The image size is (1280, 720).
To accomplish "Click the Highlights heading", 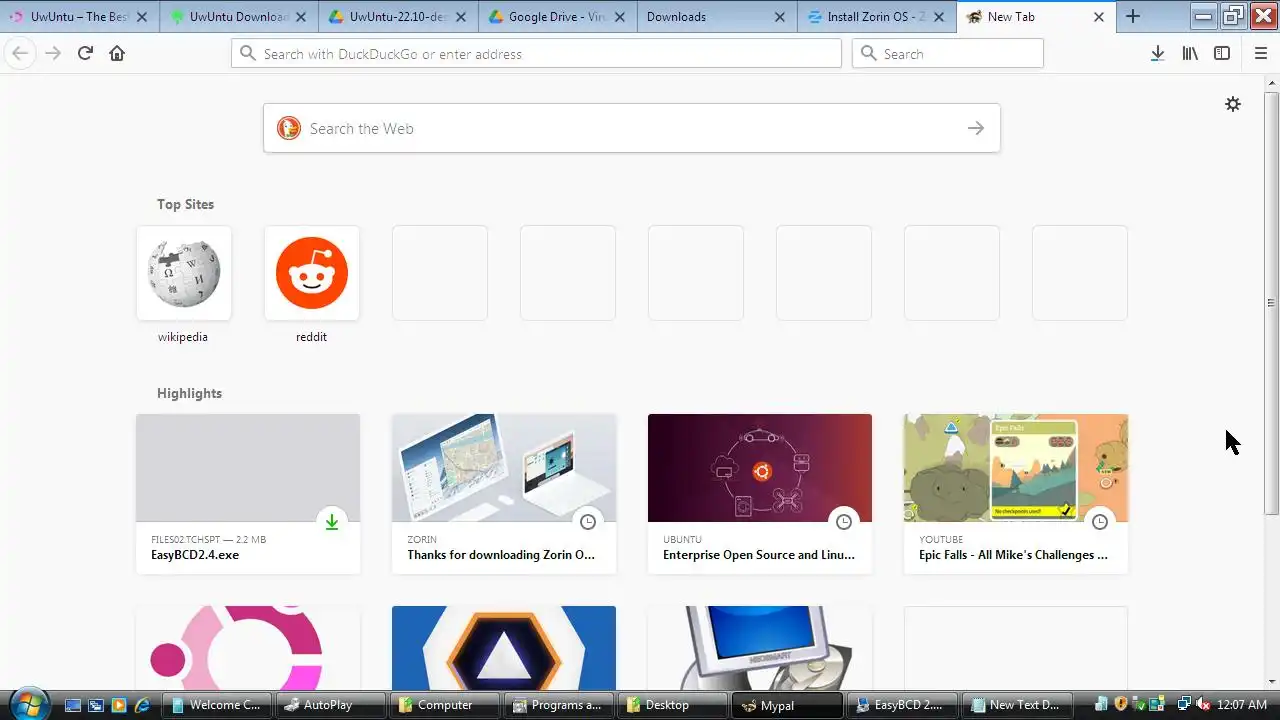I will 189,393.
